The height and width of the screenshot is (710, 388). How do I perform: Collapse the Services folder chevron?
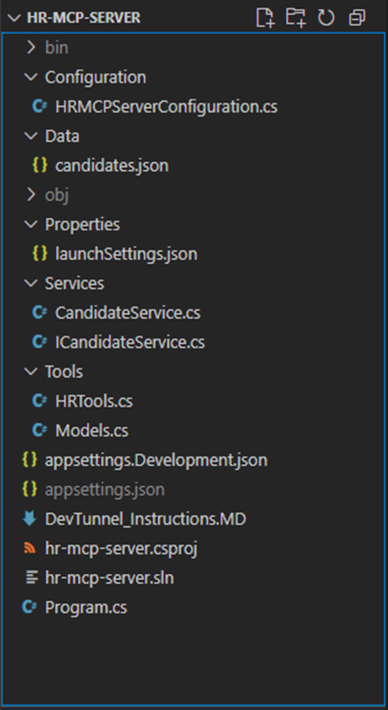pyautogui.click(x=31, y=283)
